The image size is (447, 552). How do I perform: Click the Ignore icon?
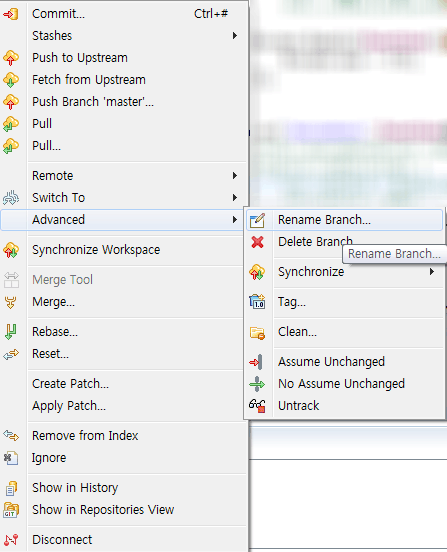coord(11,458)
